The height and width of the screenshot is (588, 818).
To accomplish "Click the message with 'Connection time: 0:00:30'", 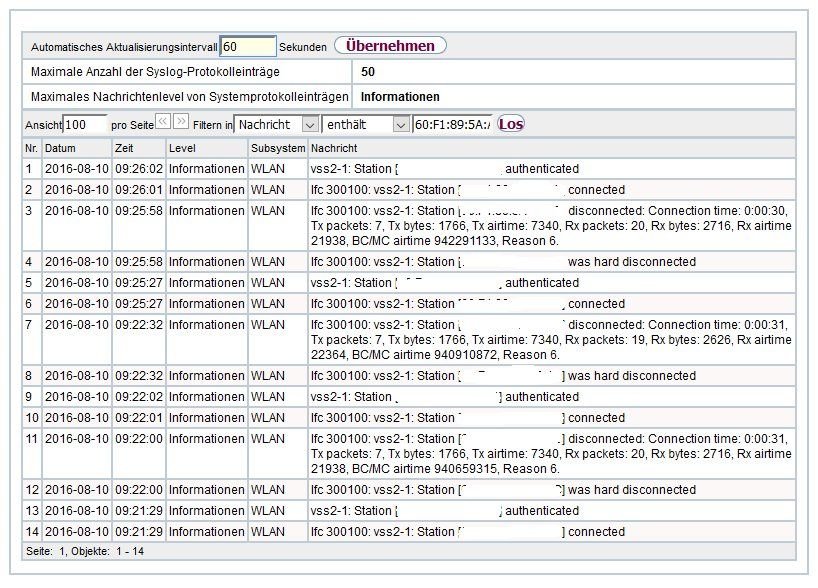I will click(x=552, y=226).
